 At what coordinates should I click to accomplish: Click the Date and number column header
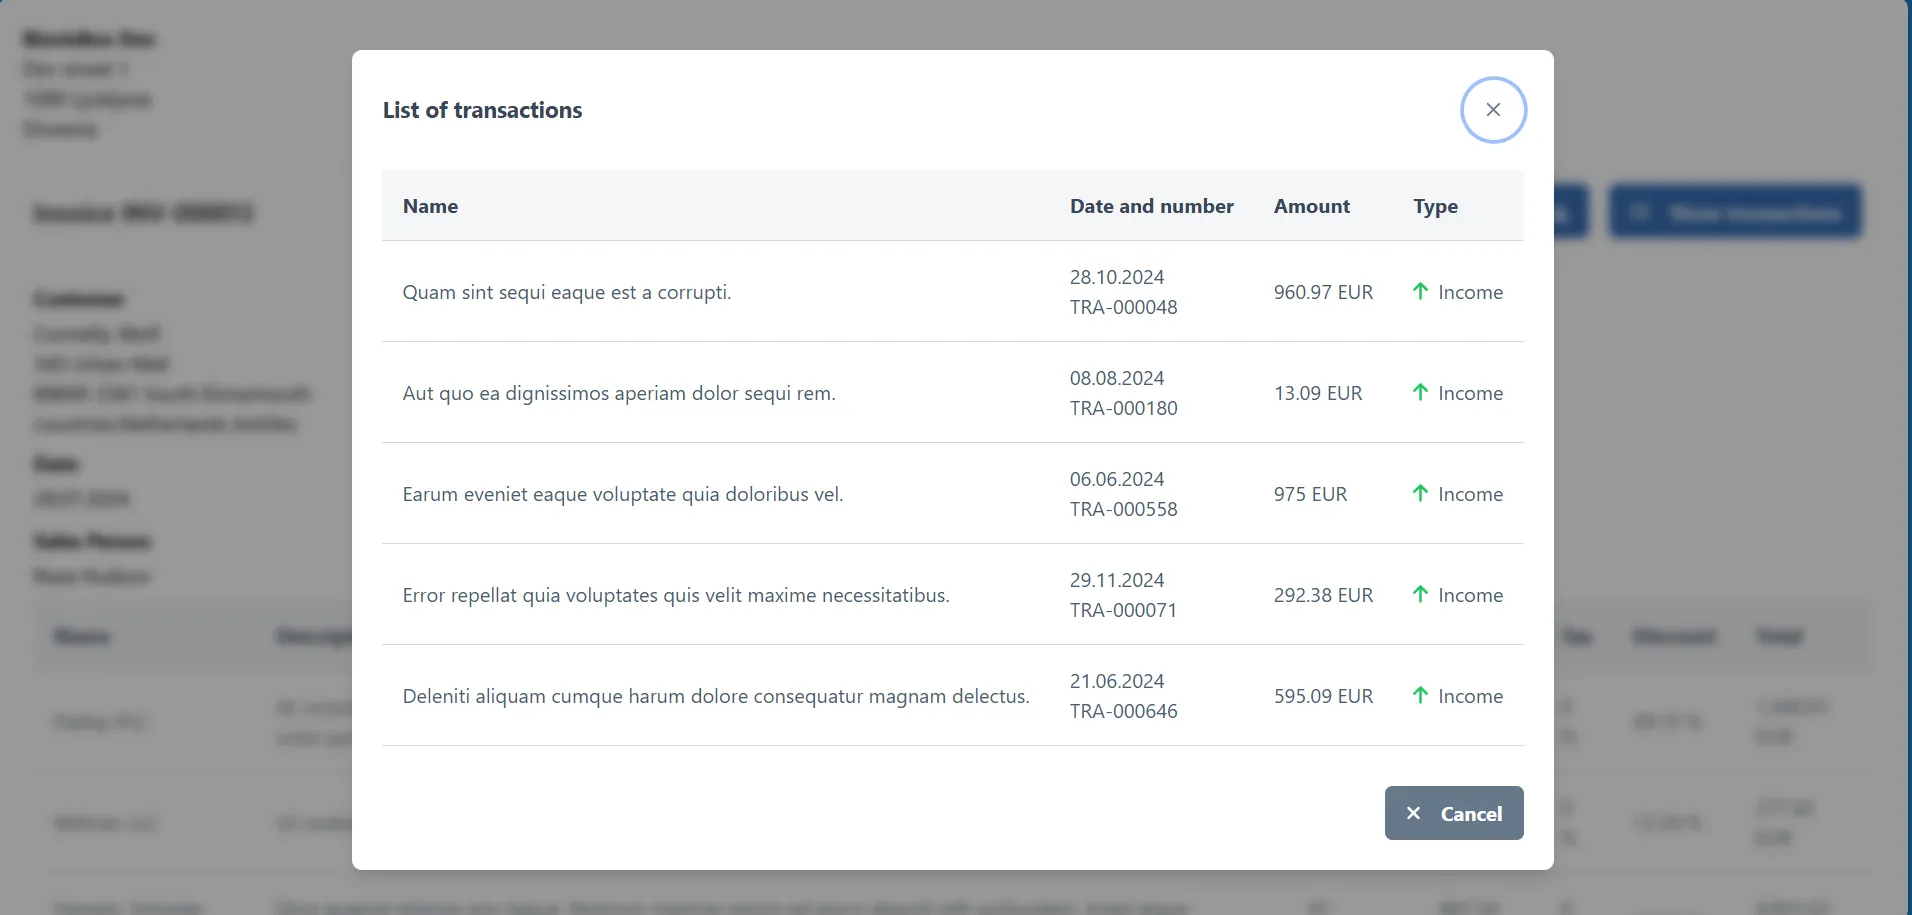pos(1151,206)
